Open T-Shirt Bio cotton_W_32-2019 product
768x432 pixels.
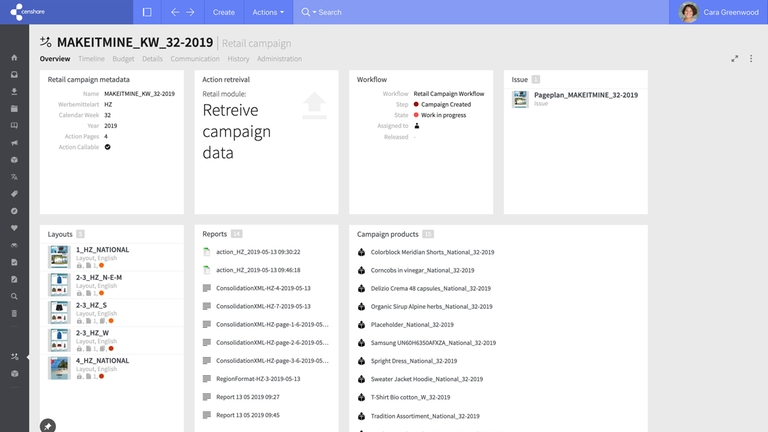410,397
